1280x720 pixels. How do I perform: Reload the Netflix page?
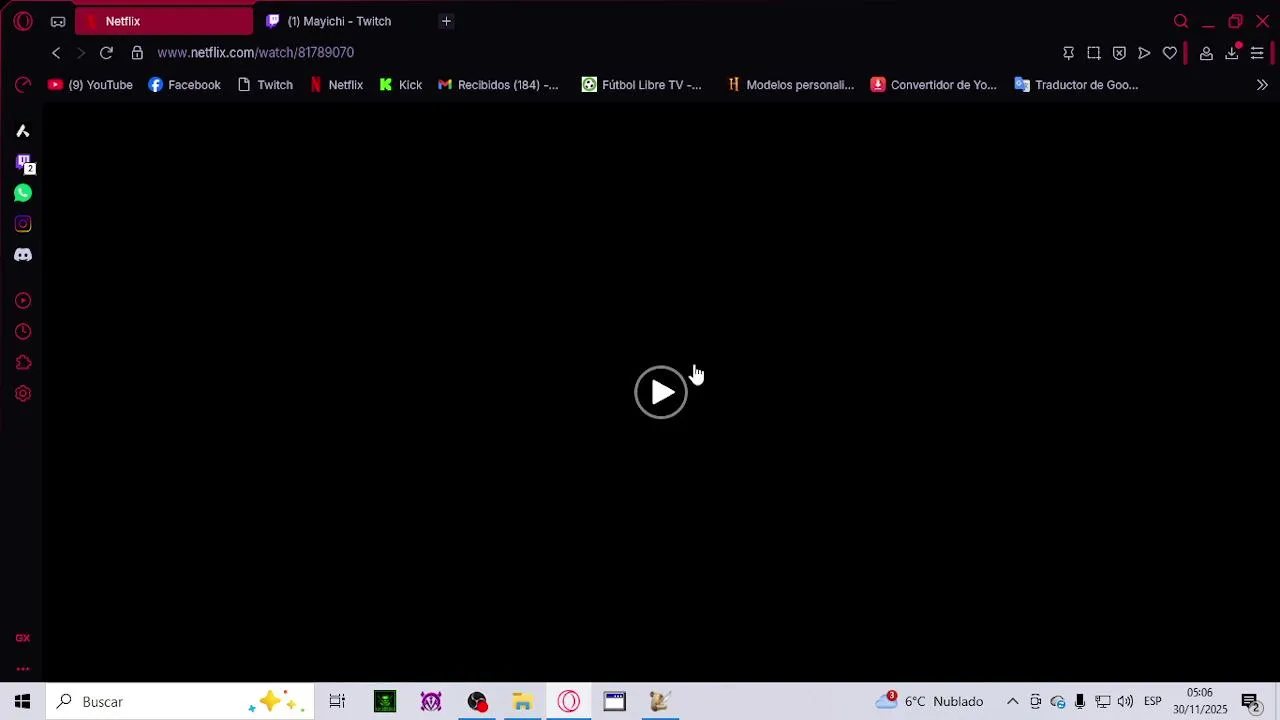(x=106, y=53)
